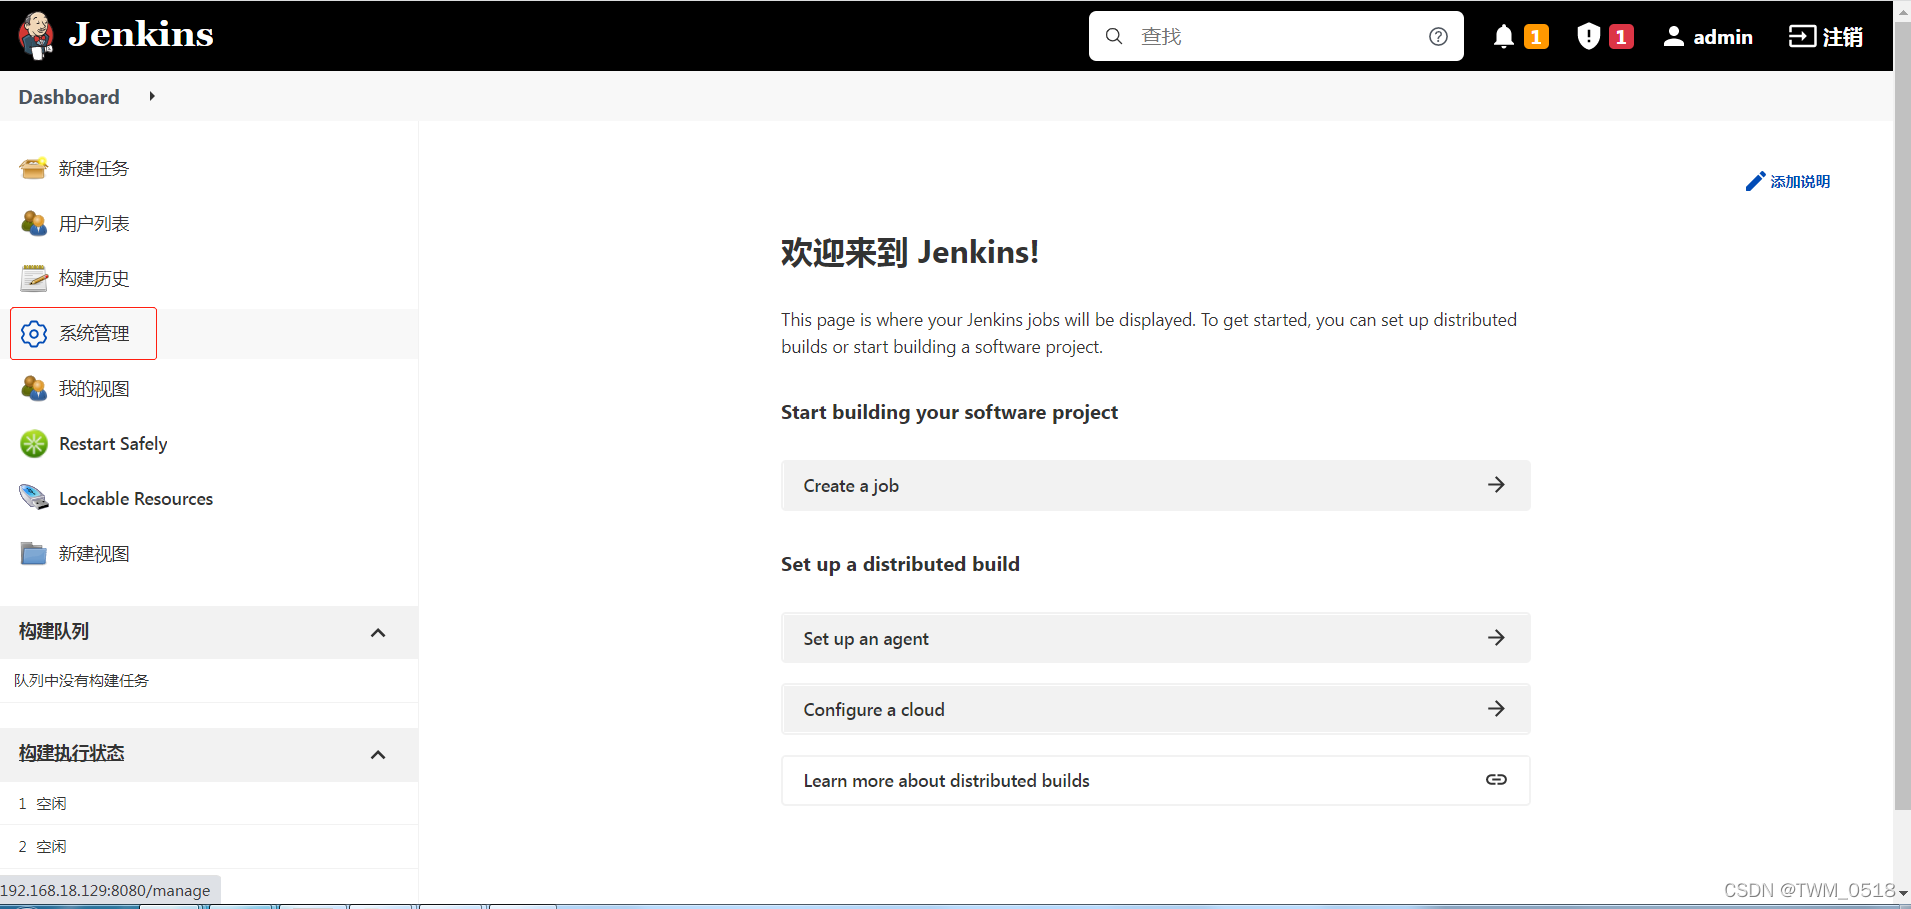The height and width of the screenshot is (909, 1911).
Task: Open the 构建执行状态 heading link
Action: click(x=71, y=753)
